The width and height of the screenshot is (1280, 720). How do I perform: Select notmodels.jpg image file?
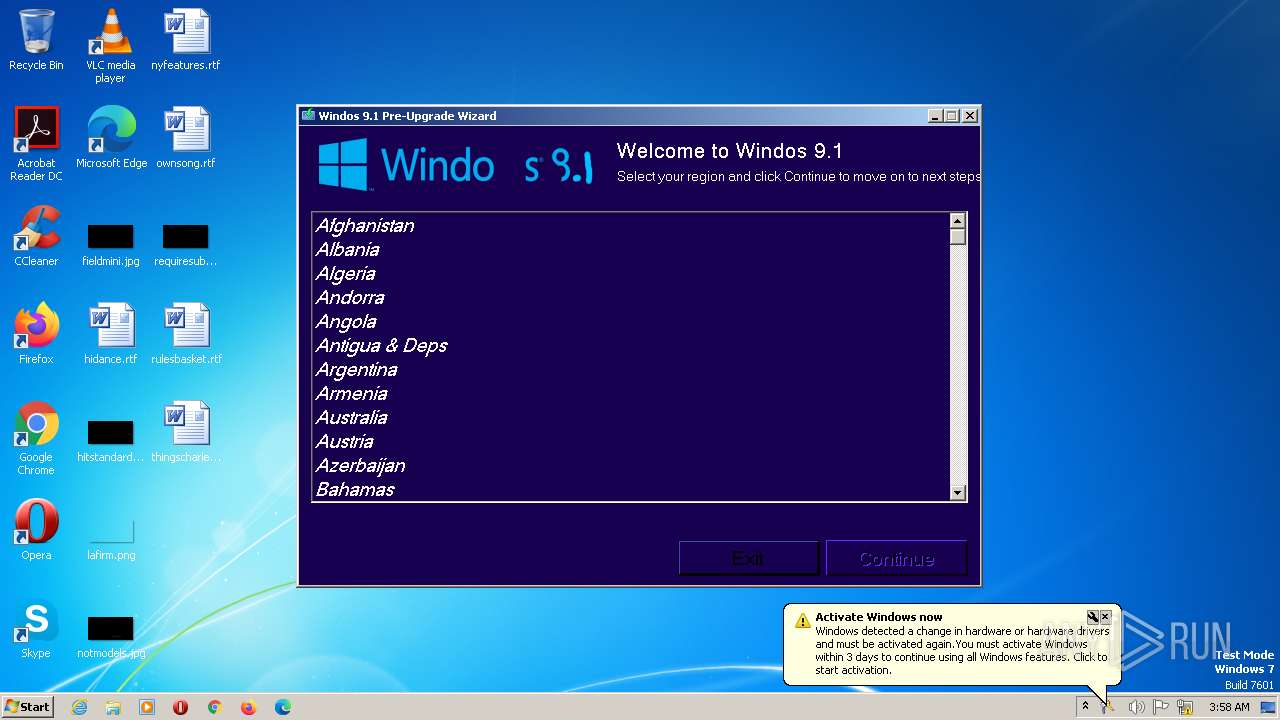(110, 637)
